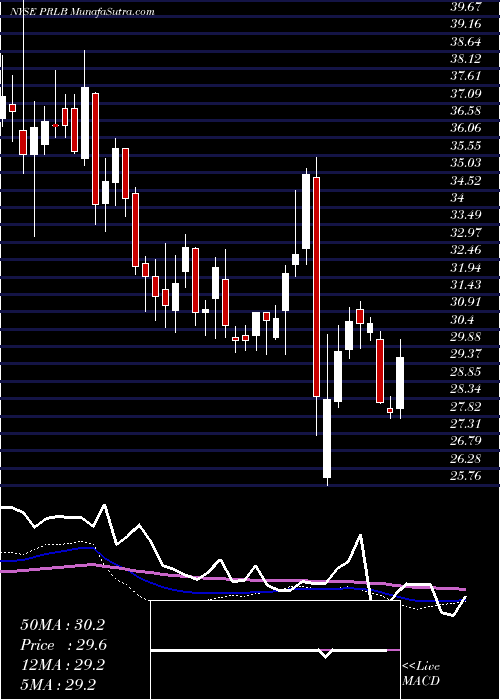Select the 28.34 price axis label
Screen dimensions: 500x700
tap(466, 388)
